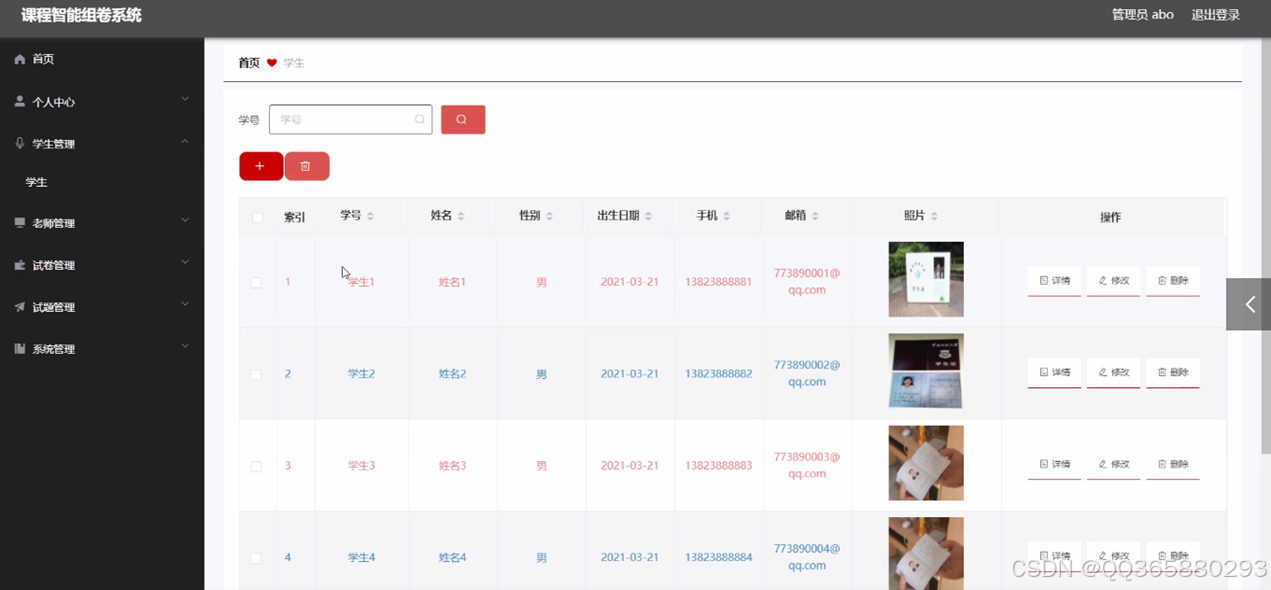Viewport: 1271px width, 590px height.
Task: Open the 个人中心 menu label
Action: (x=53, y=102)
